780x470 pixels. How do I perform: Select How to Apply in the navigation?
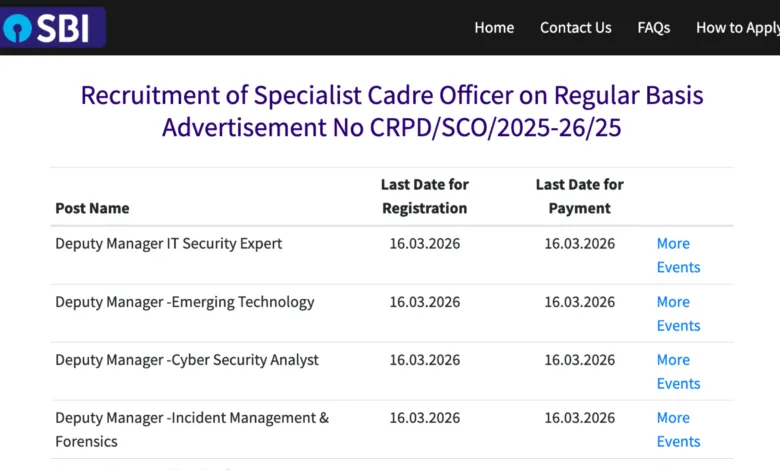click(x=737, y=28)
